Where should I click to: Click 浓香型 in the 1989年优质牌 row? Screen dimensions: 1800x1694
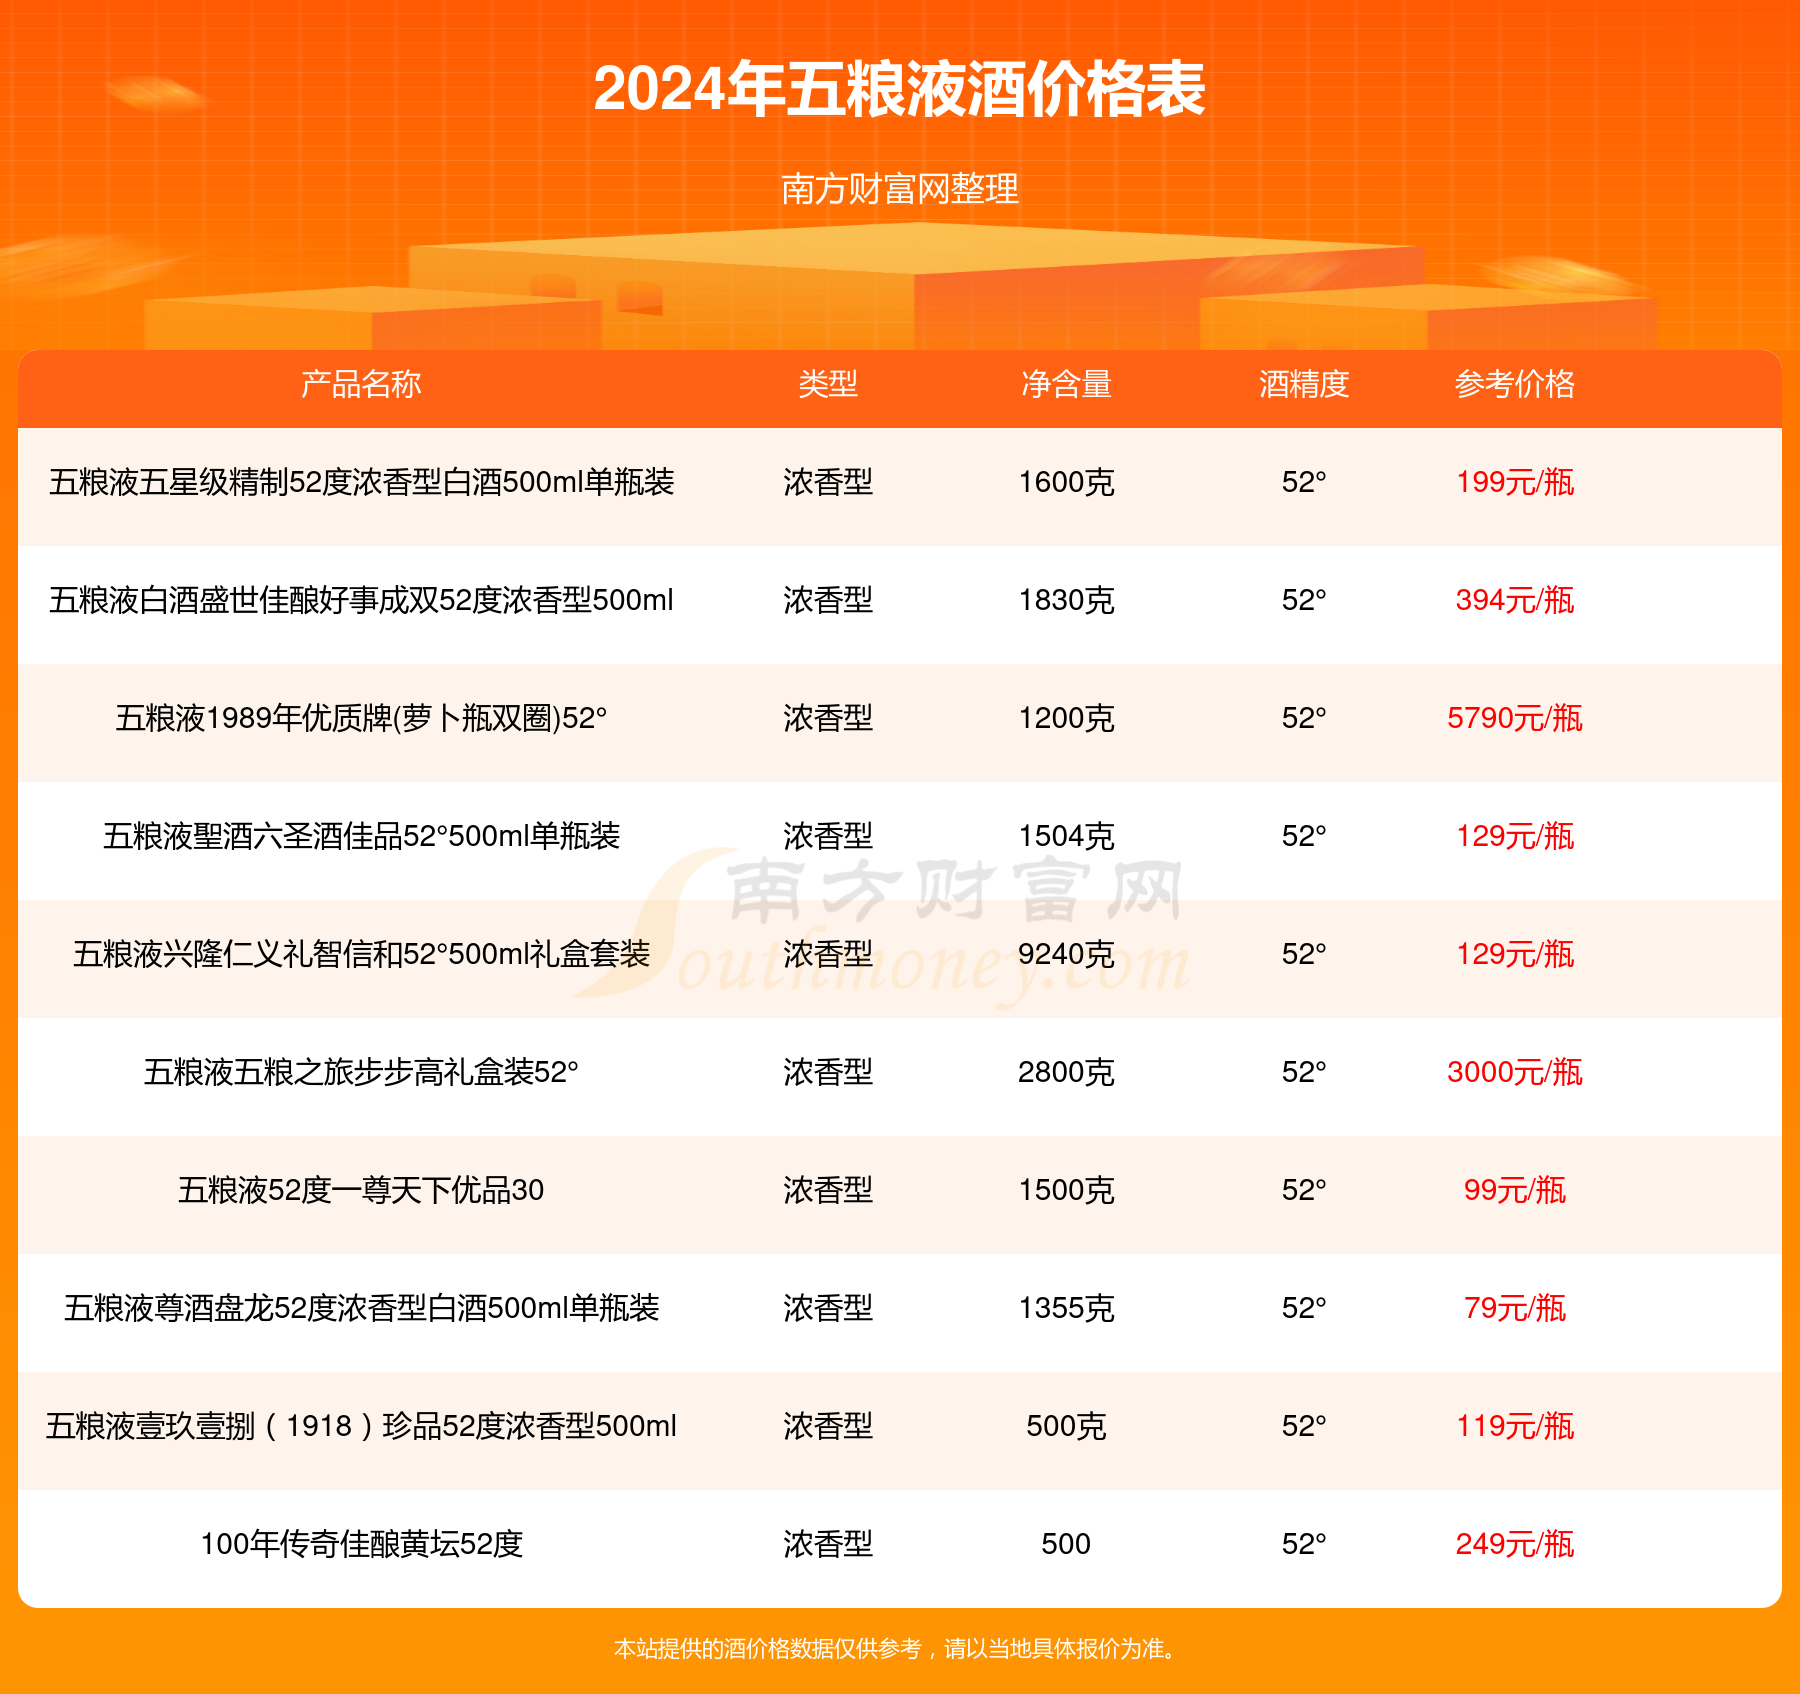click(828, 718)
